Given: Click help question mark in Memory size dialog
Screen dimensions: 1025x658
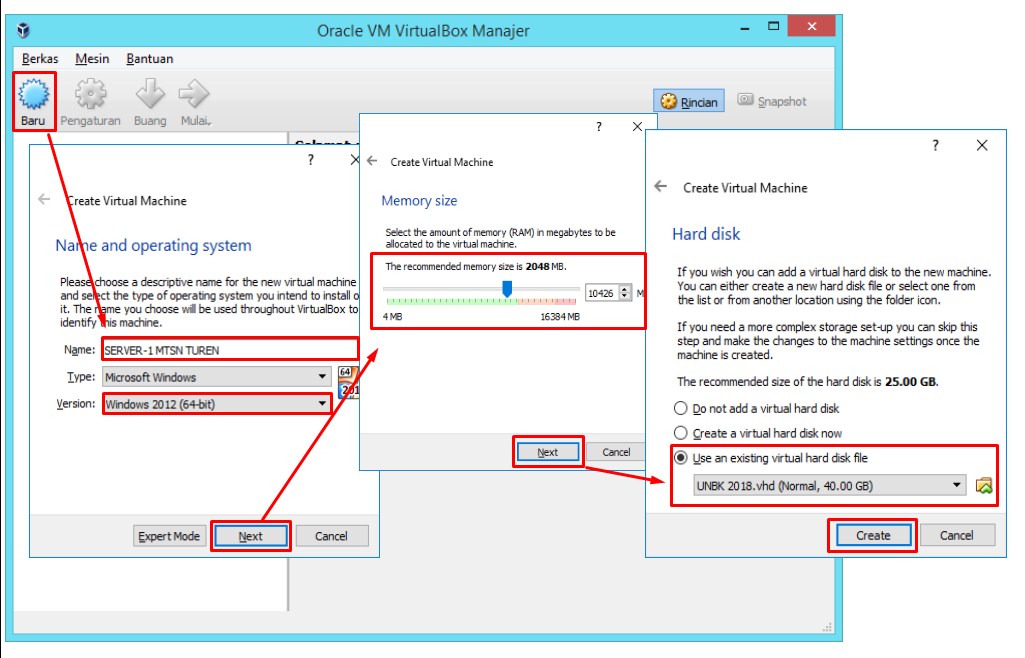Looking at the screenshot, I should tap(599, 127).
